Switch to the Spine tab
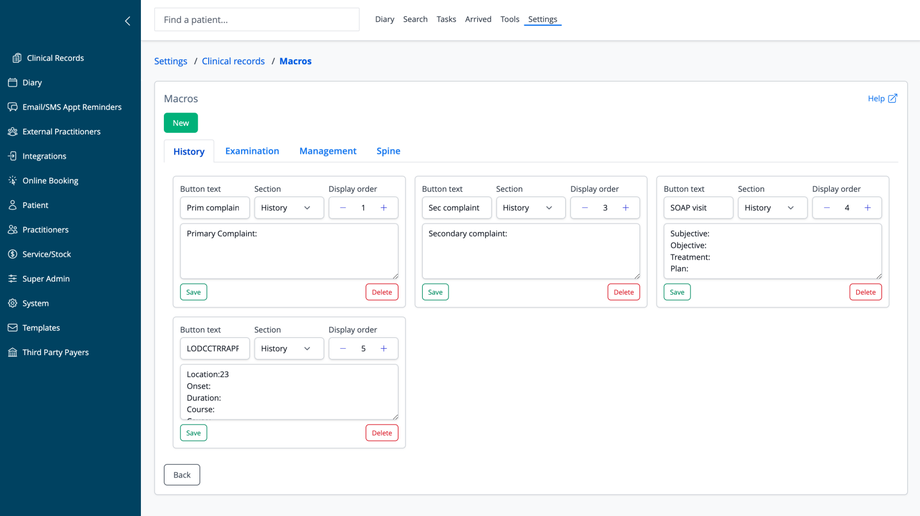Viewport: 920px width, 516px height. (388, 151)
